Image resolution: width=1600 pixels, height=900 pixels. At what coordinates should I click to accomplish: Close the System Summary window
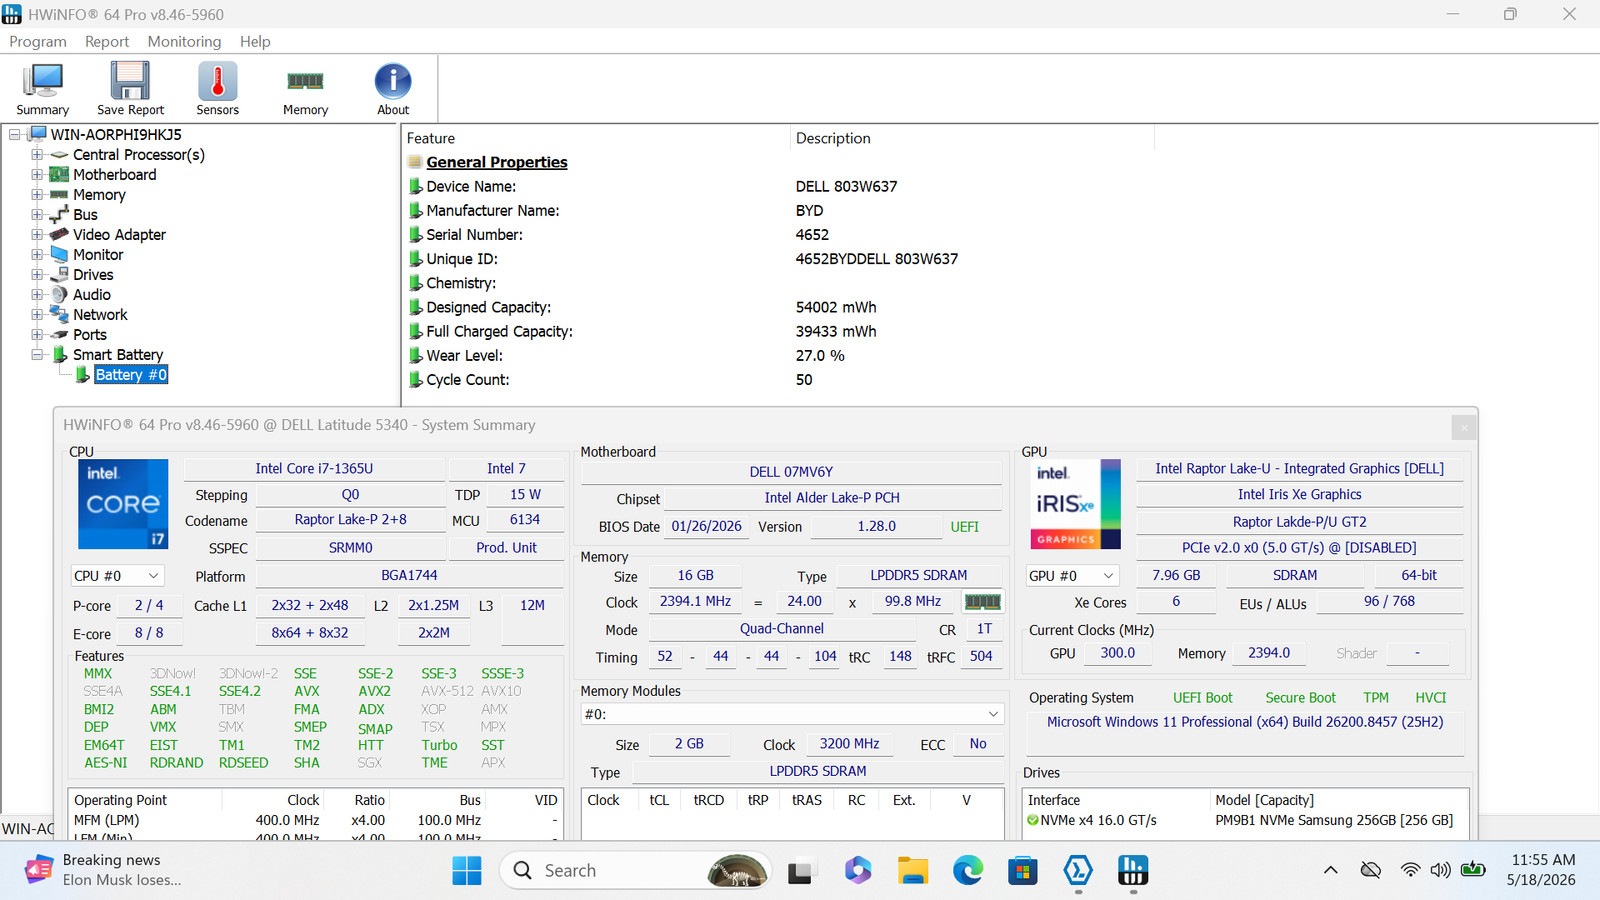(x=1464, y=428)
